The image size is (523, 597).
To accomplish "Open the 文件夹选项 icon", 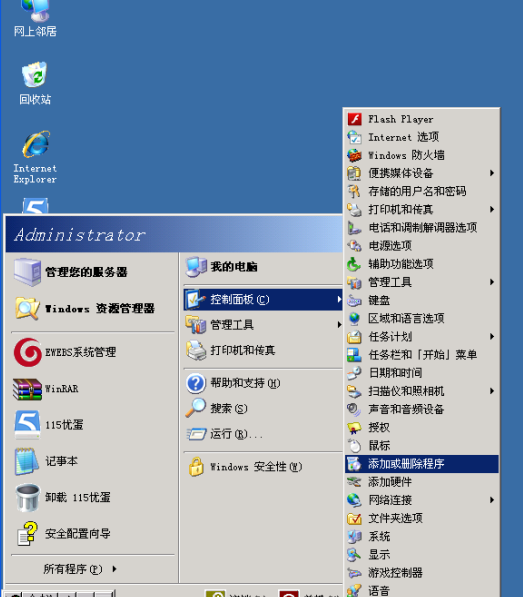I will [354, 518].
